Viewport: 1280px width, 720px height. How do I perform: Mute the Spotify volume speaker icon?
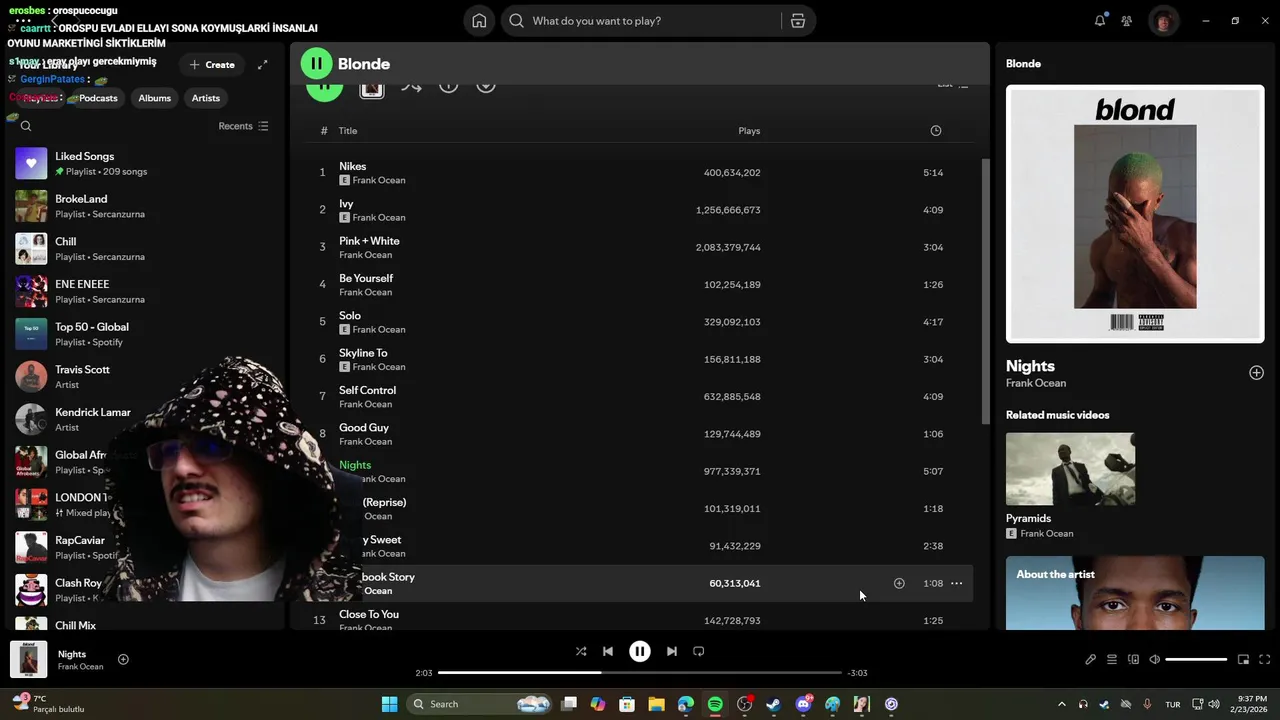point(1154,660)
